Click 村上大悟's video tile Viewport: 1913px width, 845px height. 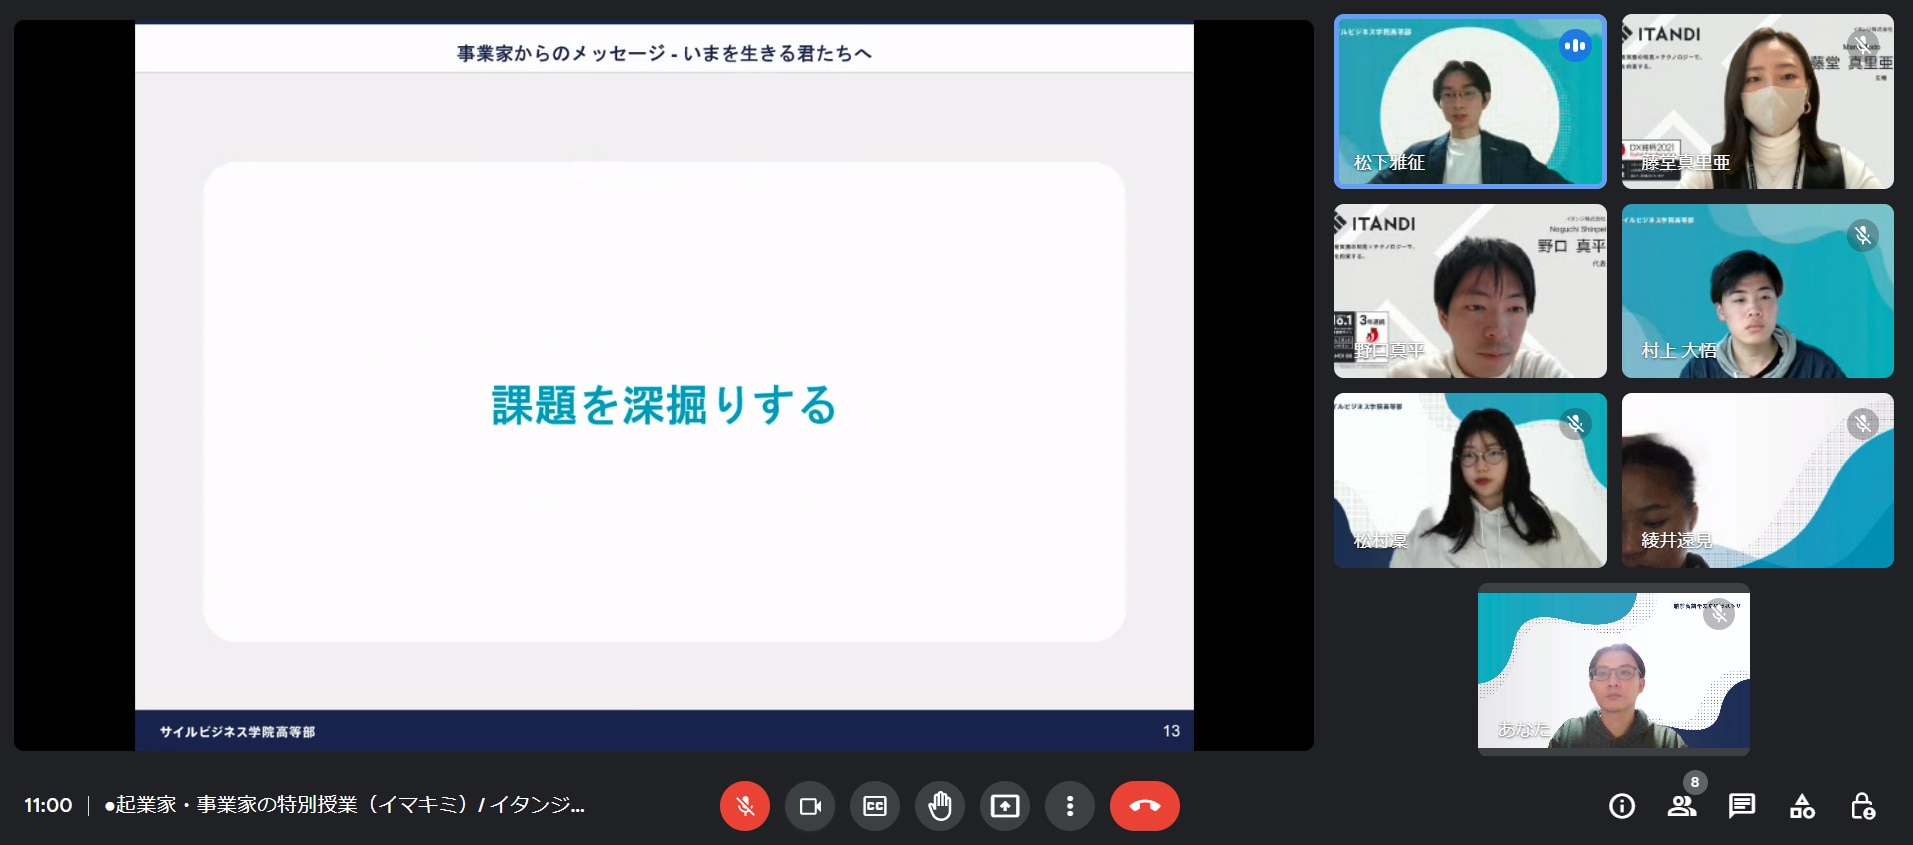tap(1757, 291)
